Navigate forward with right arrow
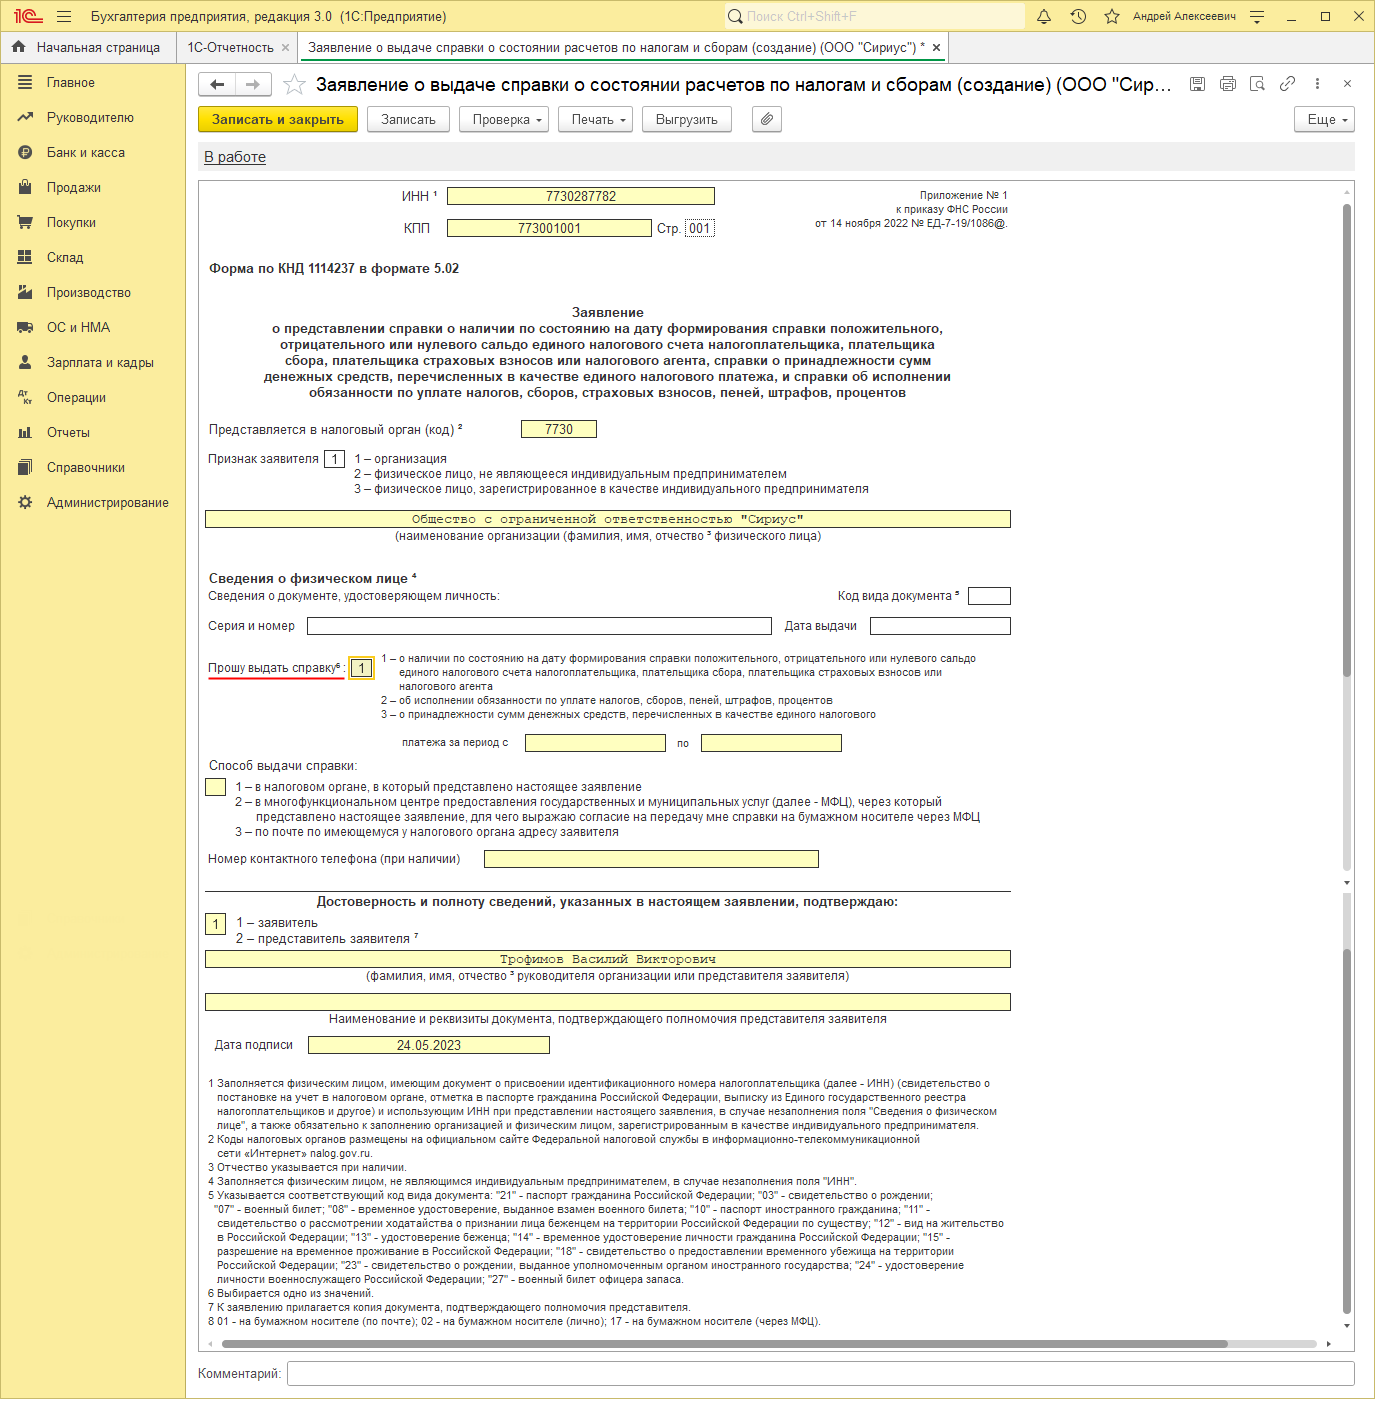 [x=253, y=85]
